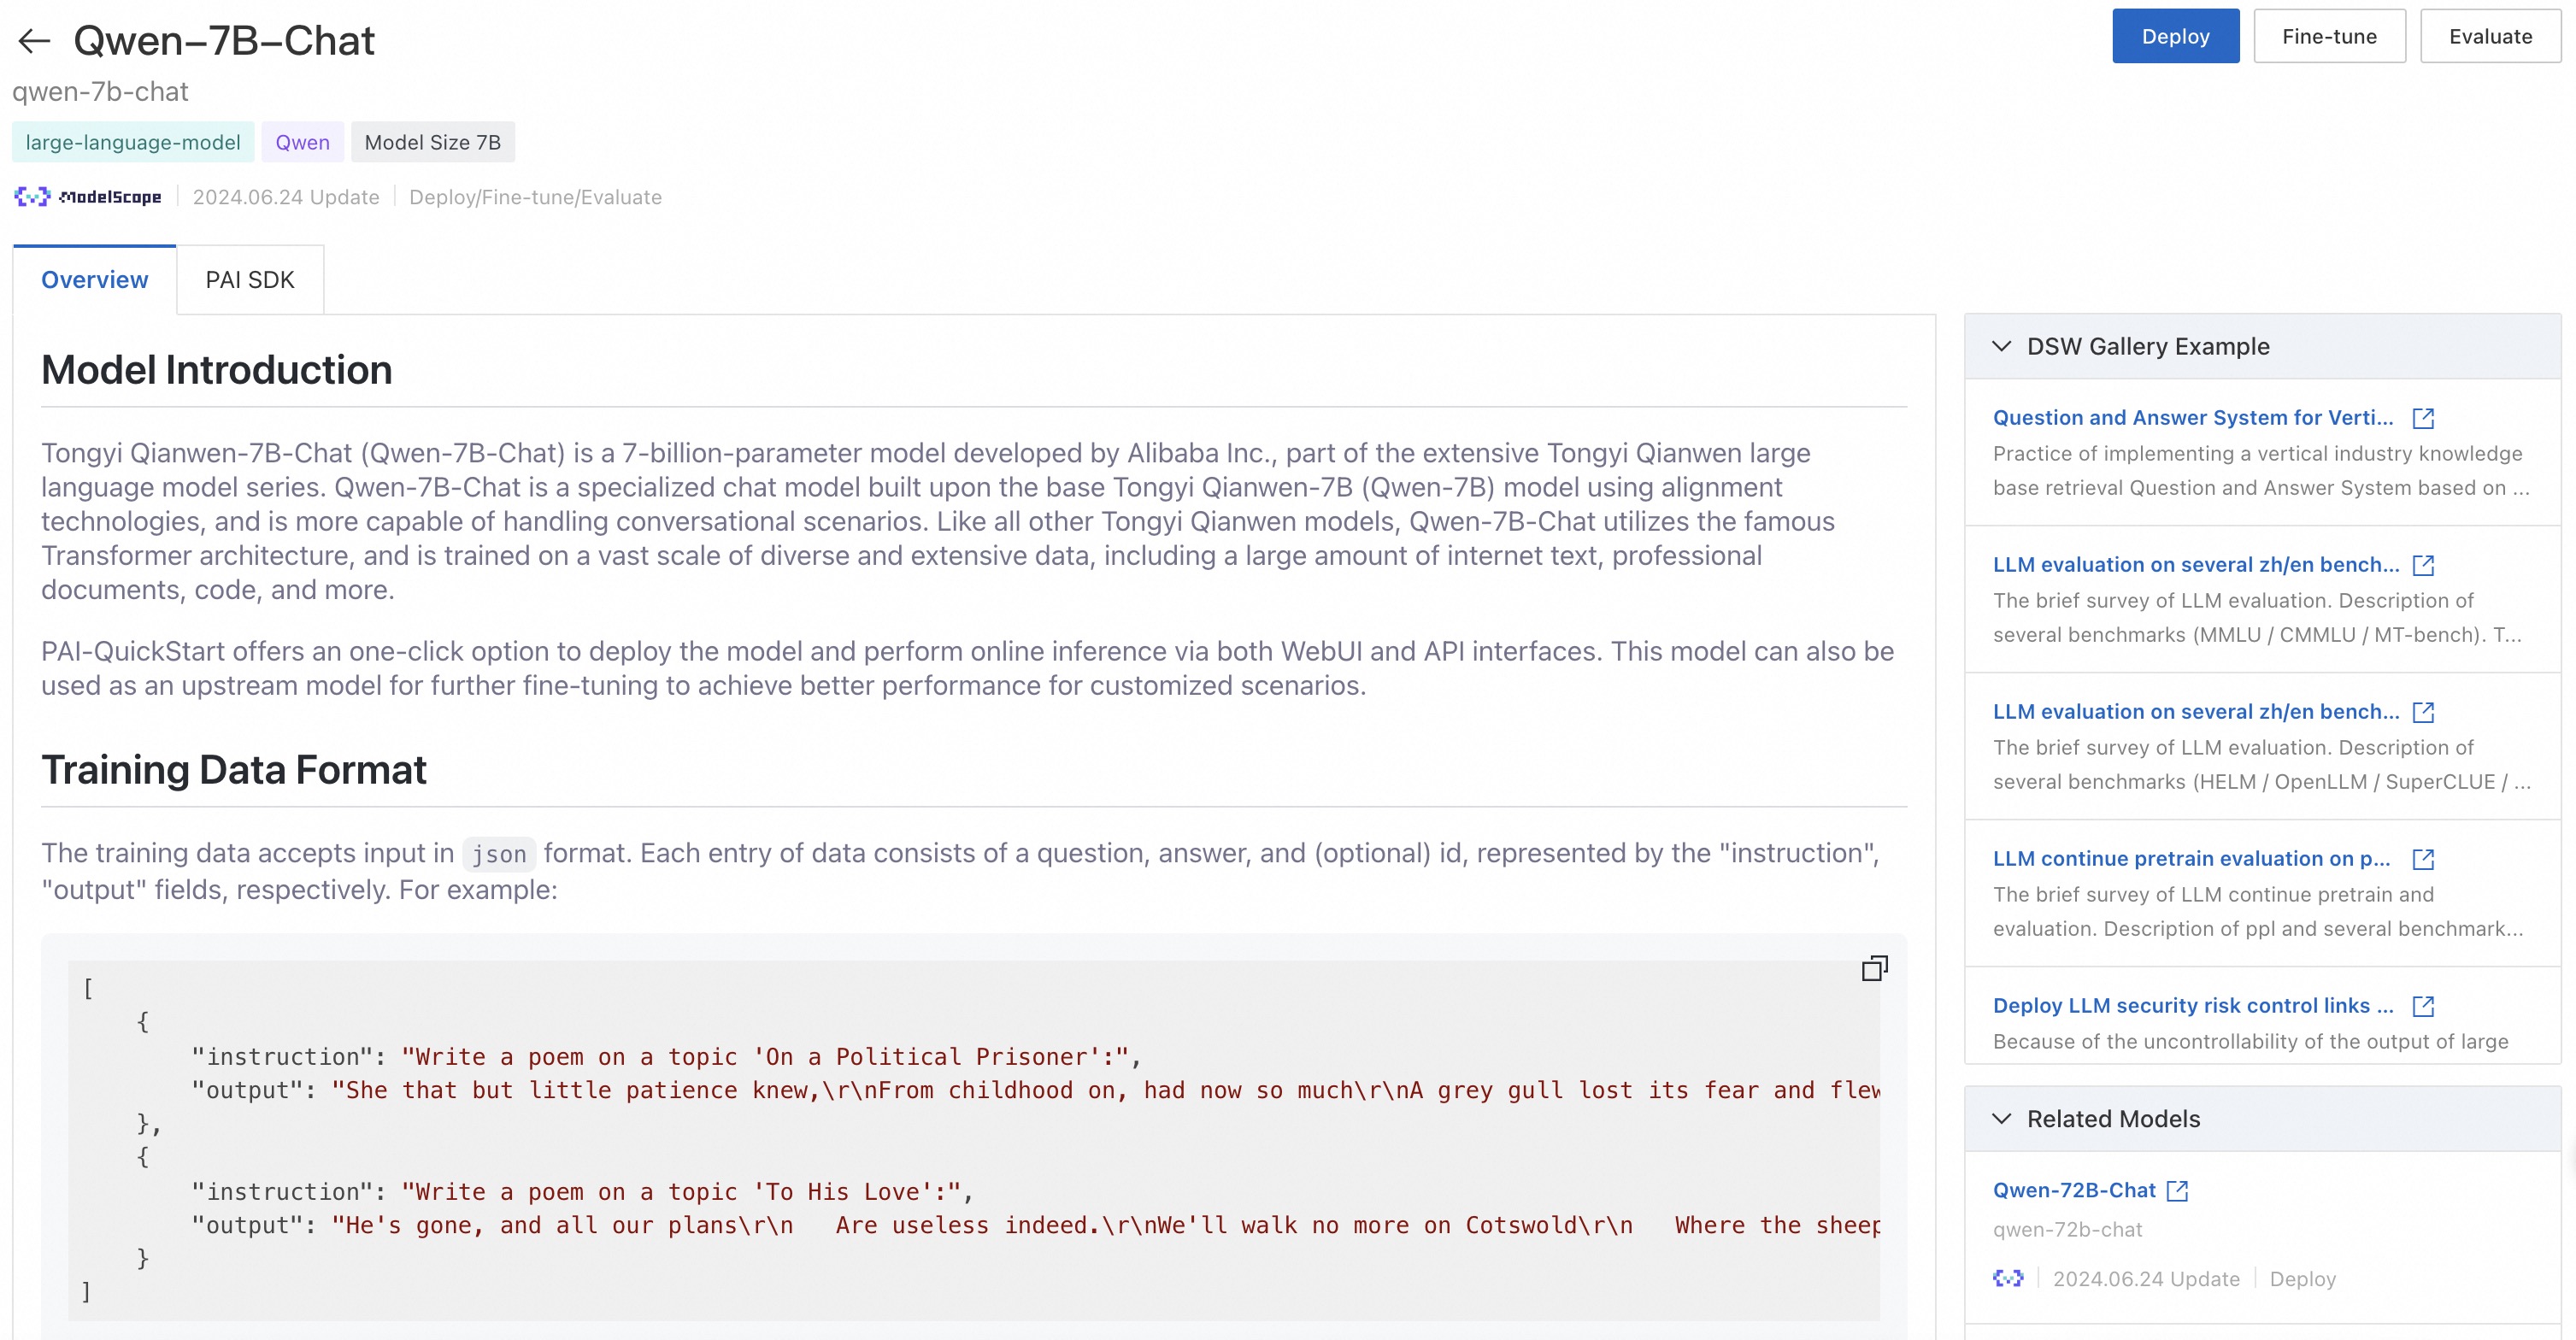
Task: Click the Evaluate button
Action: point(2490,37)
